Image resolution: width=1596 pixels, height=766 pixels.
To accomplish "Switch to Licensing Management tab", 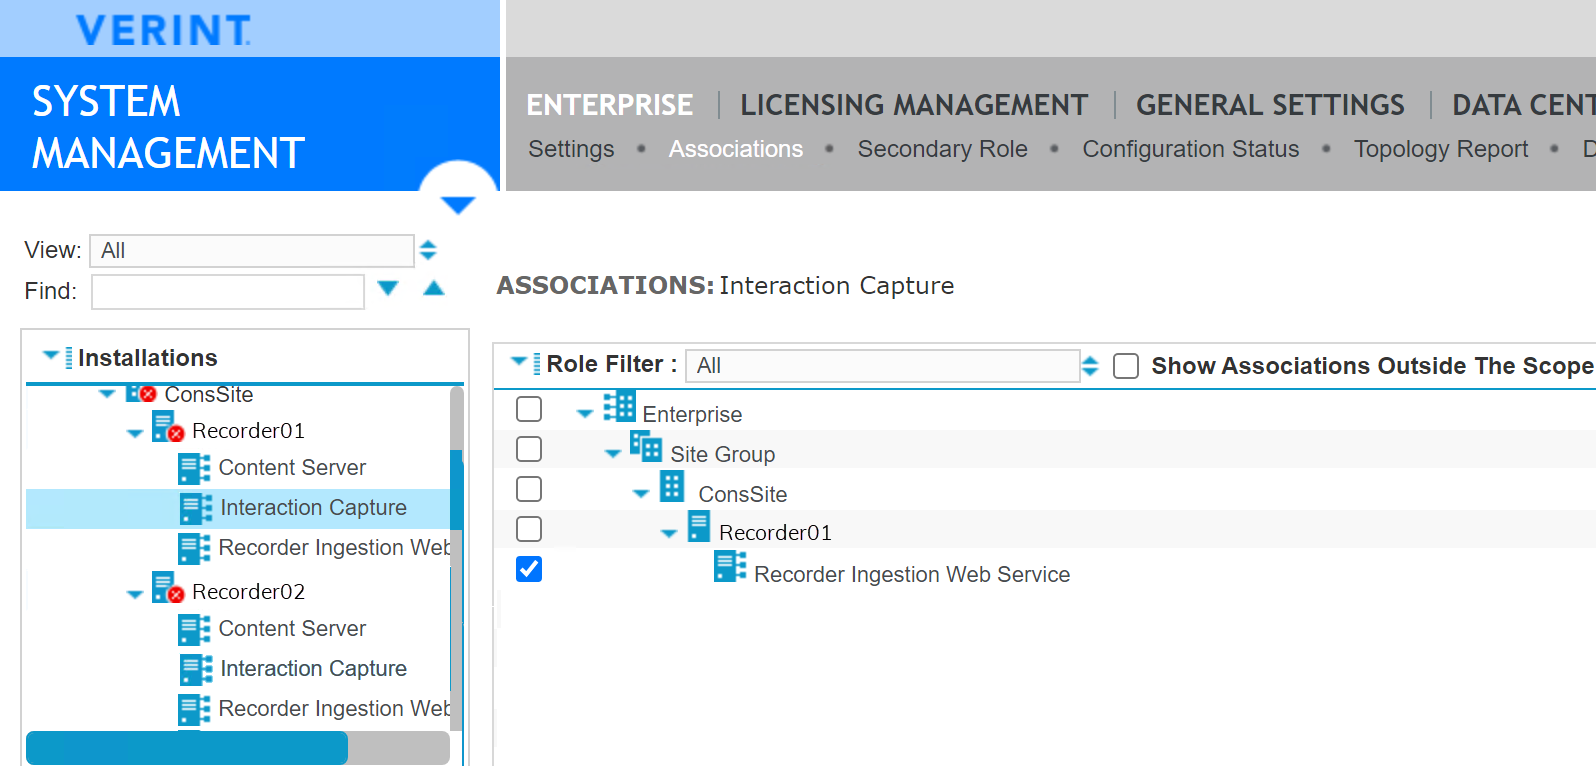I will coord(914,105).
